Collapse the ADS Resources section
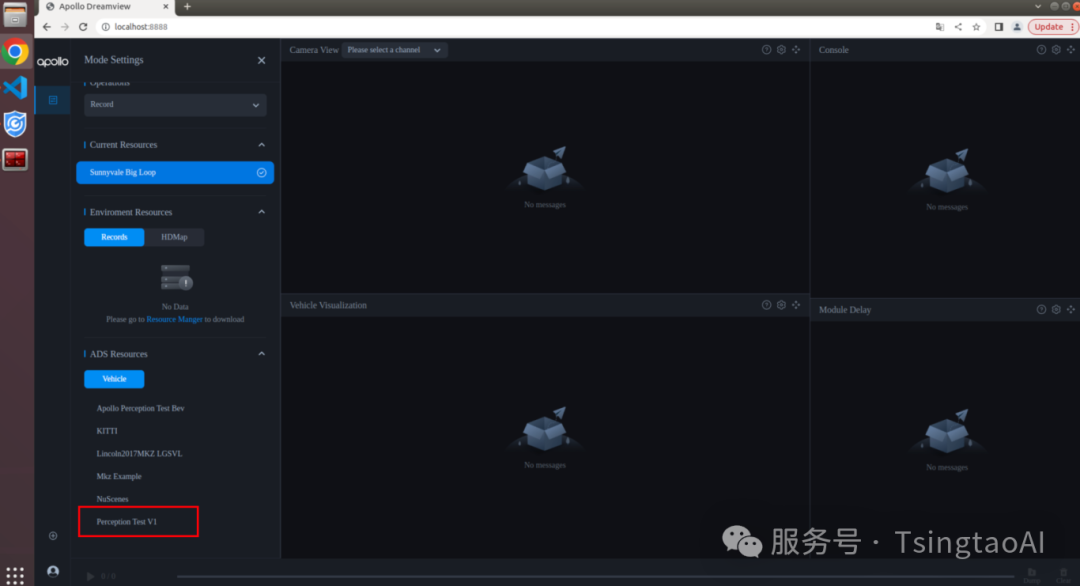The image size is (1080, 586). pyautogui.click(x=261, y=354)
